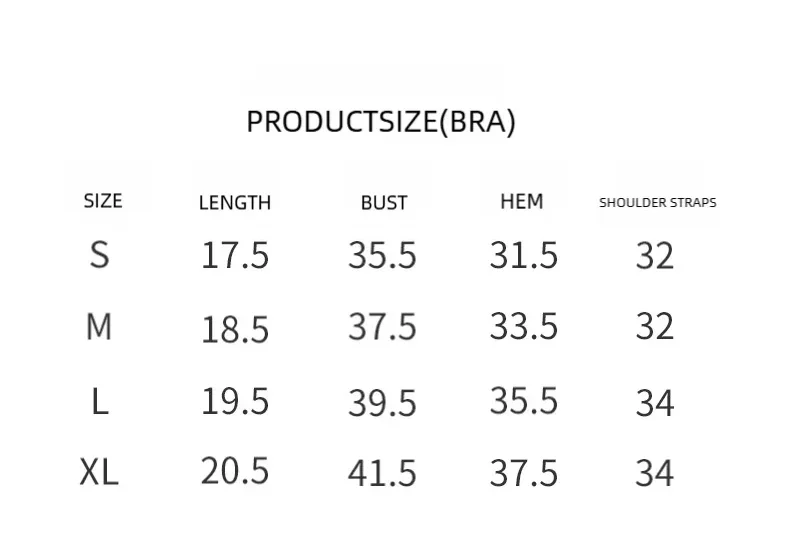Click the HEM column header

click(522, 202)
